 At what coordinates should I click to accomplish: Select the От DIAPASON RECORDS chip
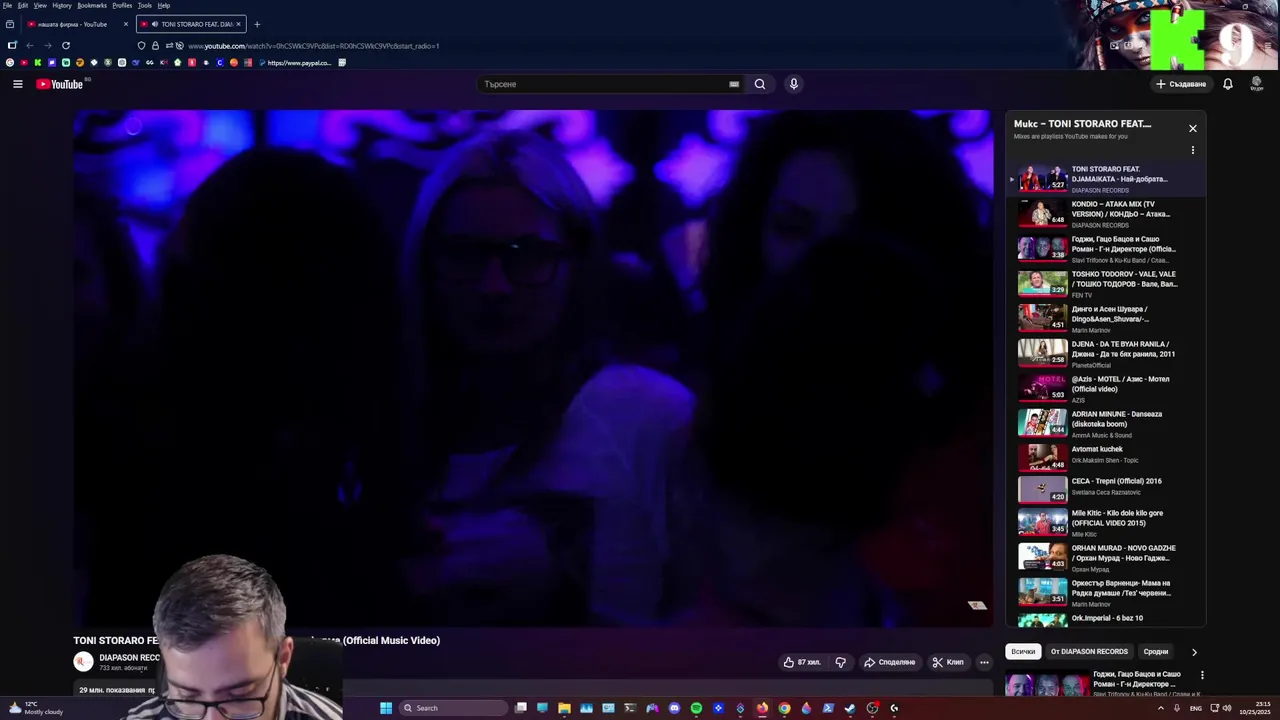1089,651
